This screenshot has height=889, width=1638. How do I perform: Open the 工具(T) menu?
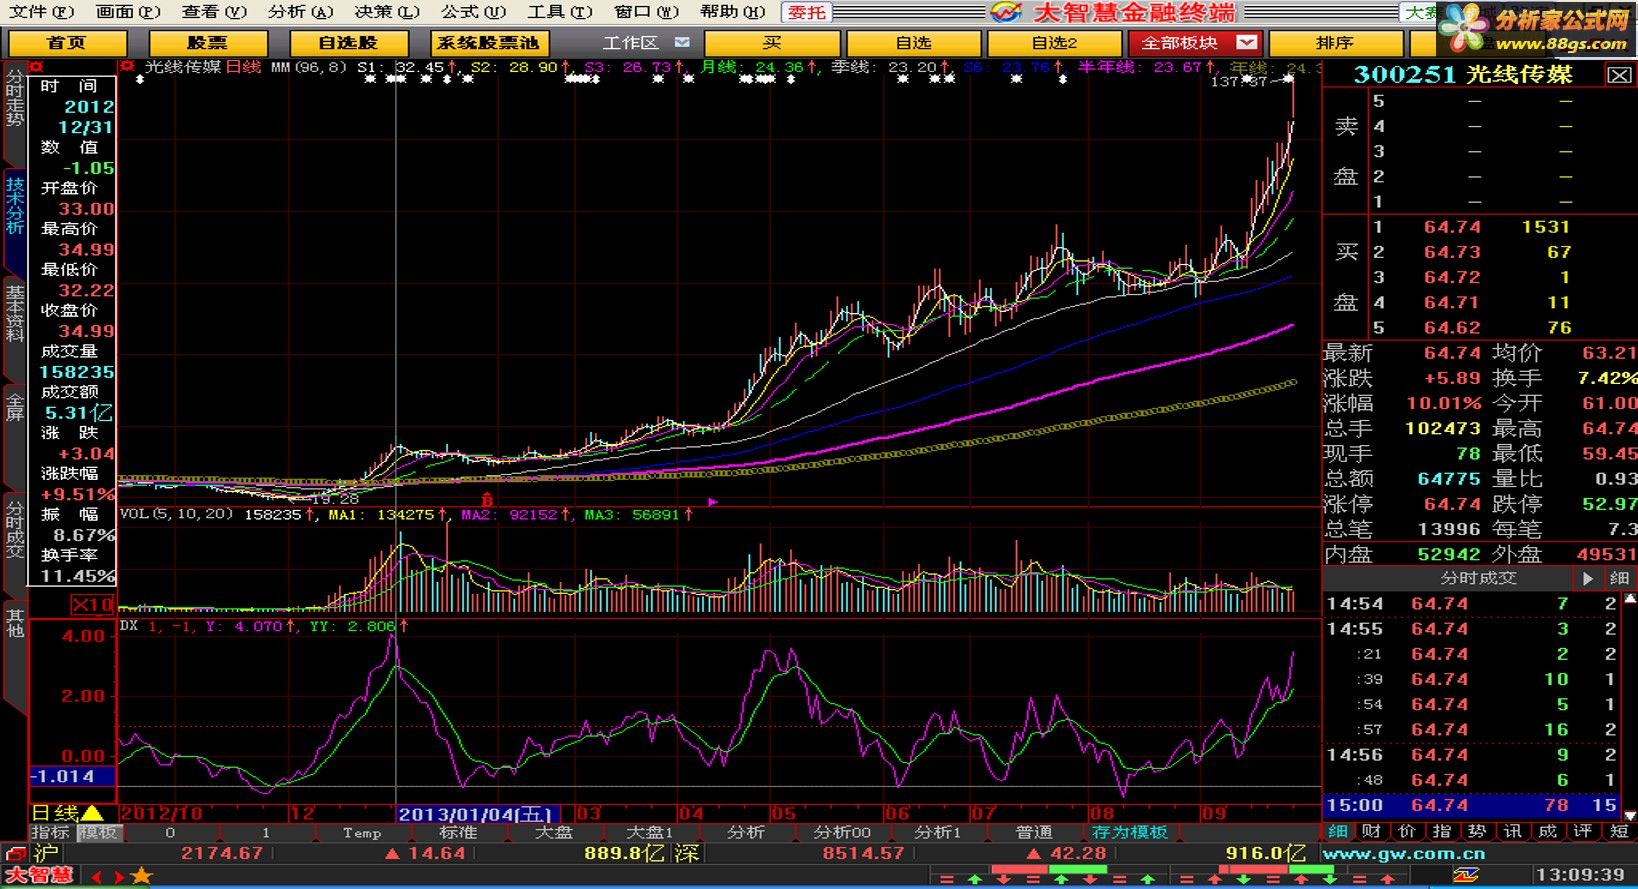coord(560,12)
